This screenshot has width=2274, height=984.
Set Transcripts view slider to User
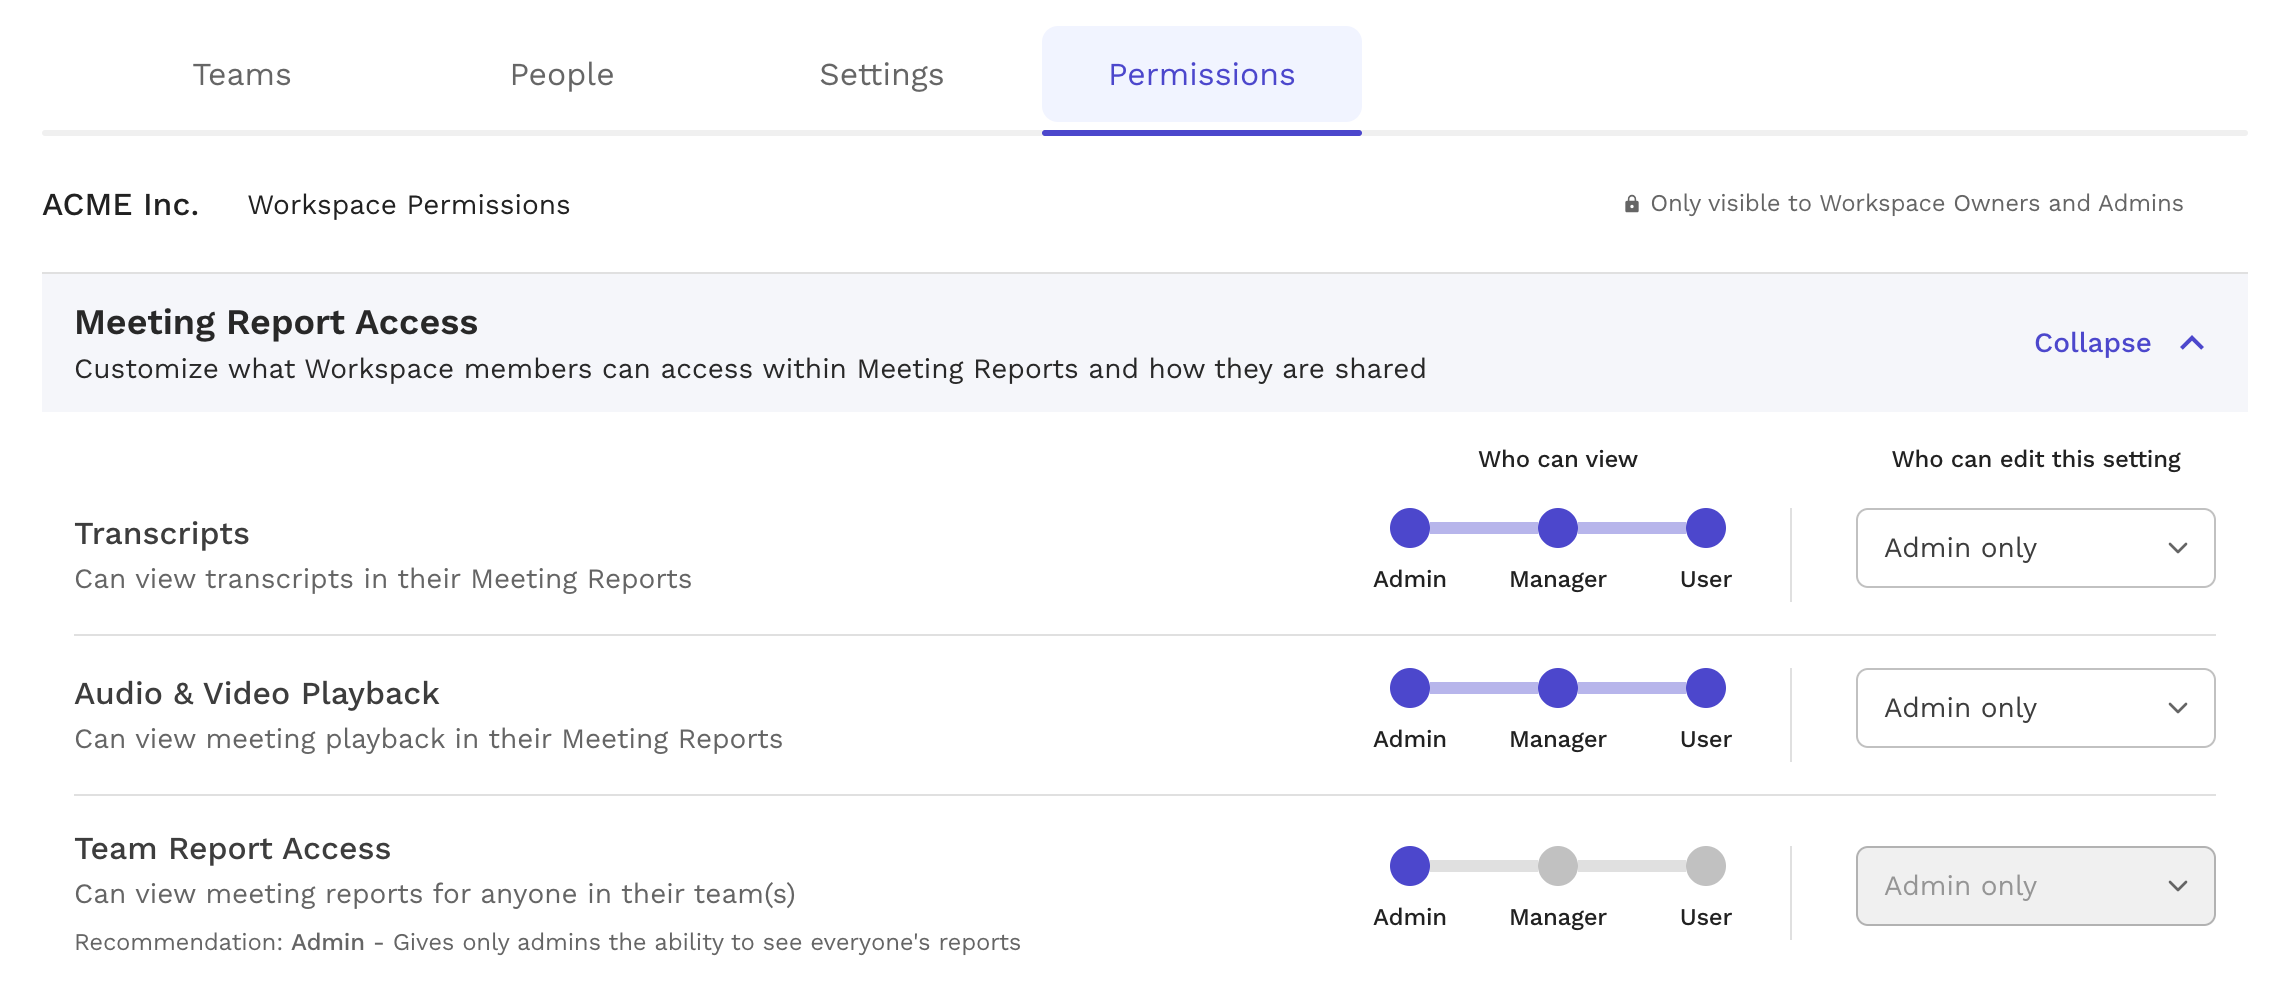coord(1706,528)
